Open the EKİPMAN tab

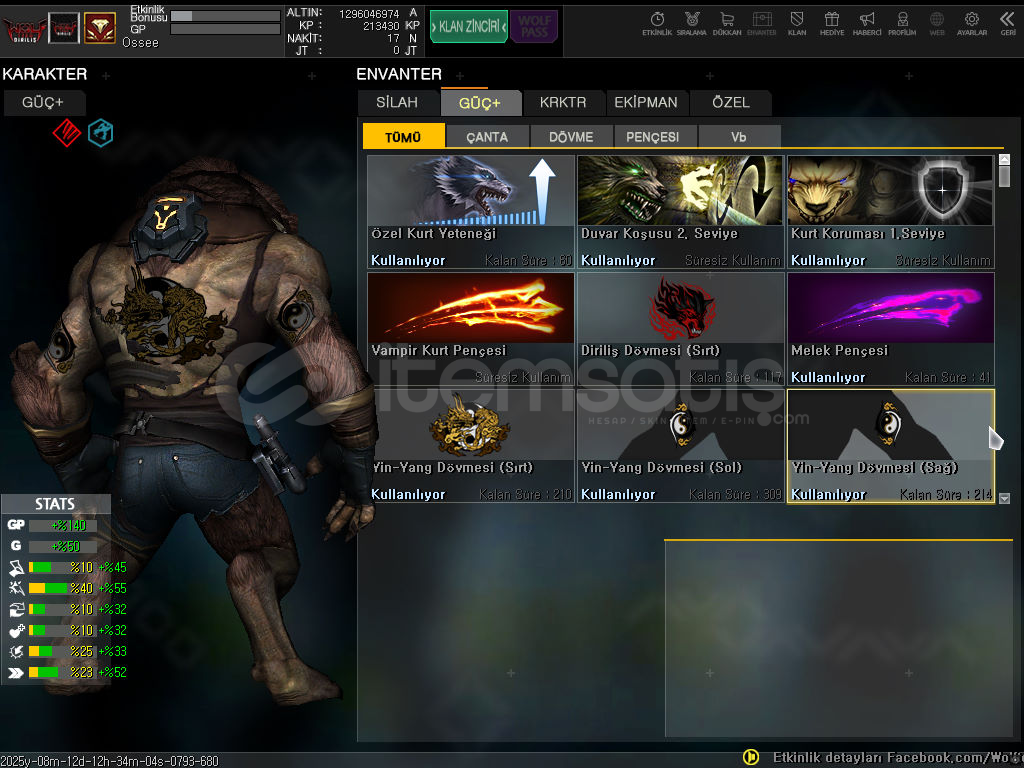coord(646,103)
